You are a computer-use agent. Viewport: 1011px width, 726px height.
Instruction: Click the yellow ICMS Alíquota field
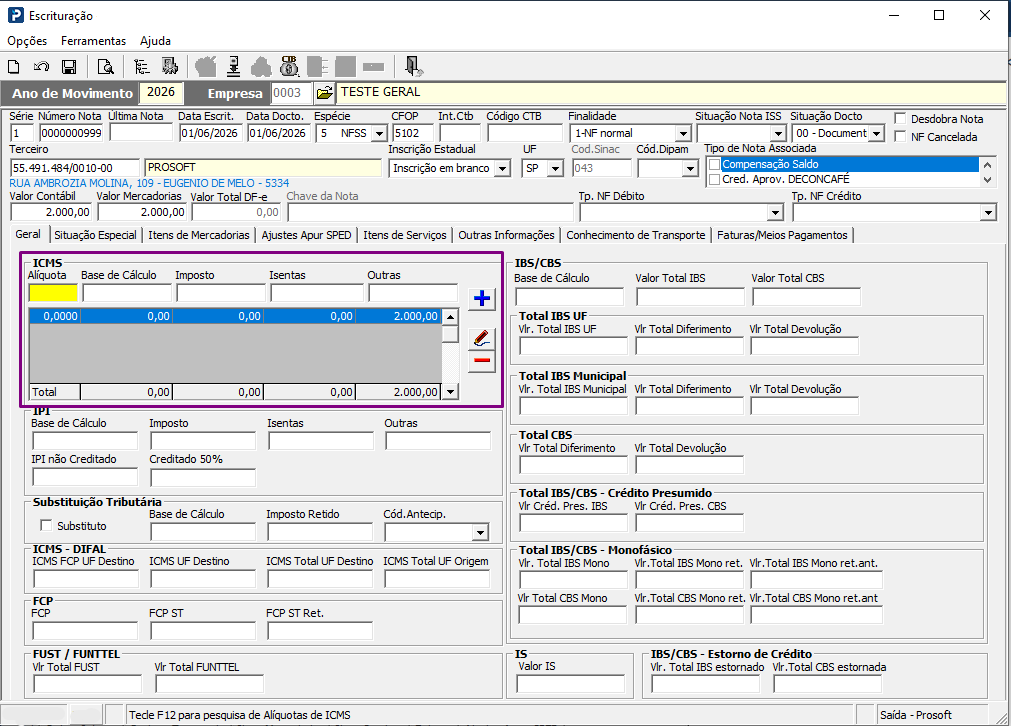pyautogui.click(x=53, y=293)
